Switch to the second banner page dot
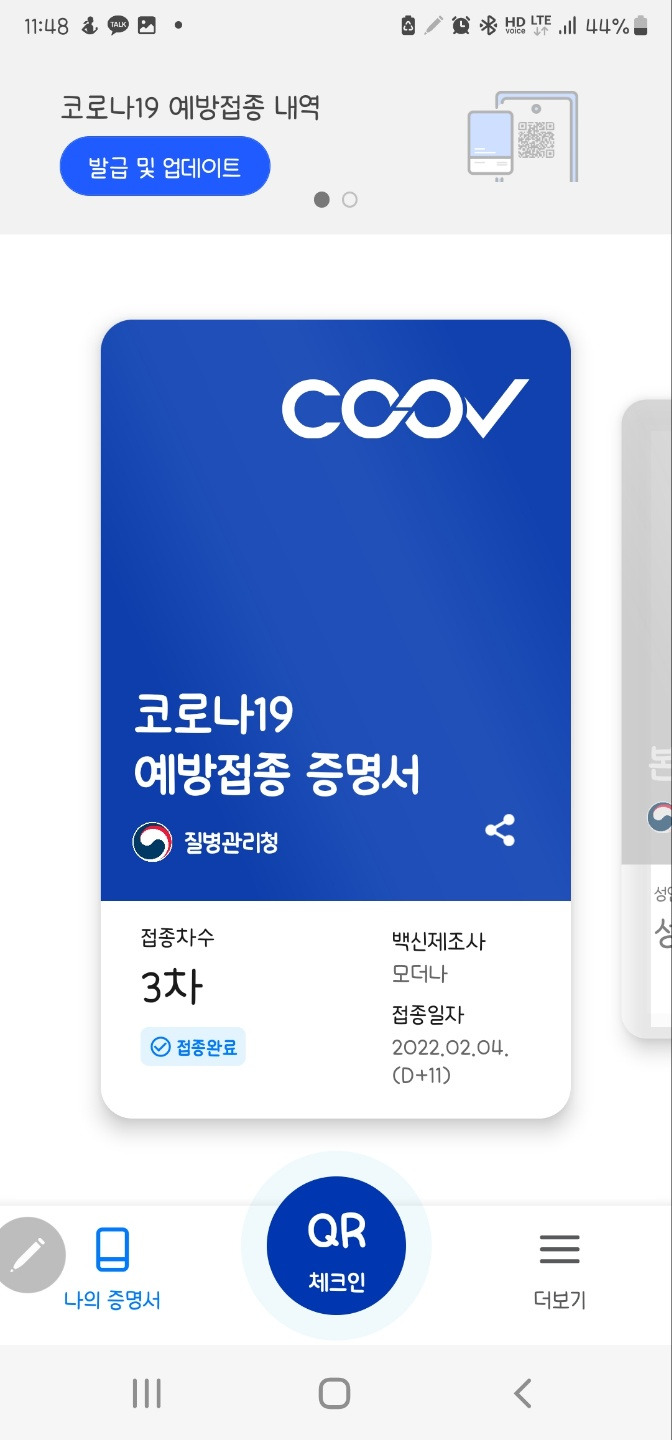Viewport: 672px width, 1440px height. (350, 200)
